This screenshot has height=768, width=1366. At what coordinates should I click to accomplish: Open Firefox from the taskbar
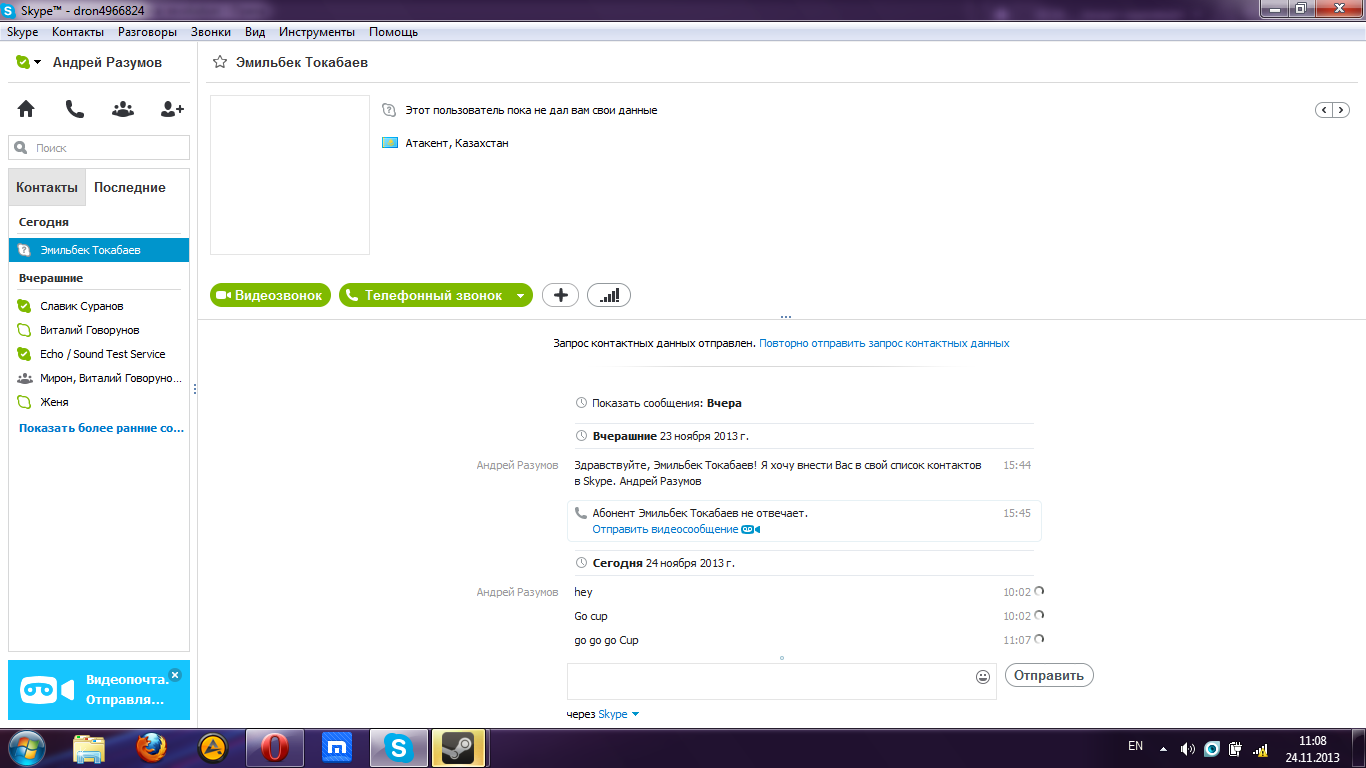coord(152,747)
